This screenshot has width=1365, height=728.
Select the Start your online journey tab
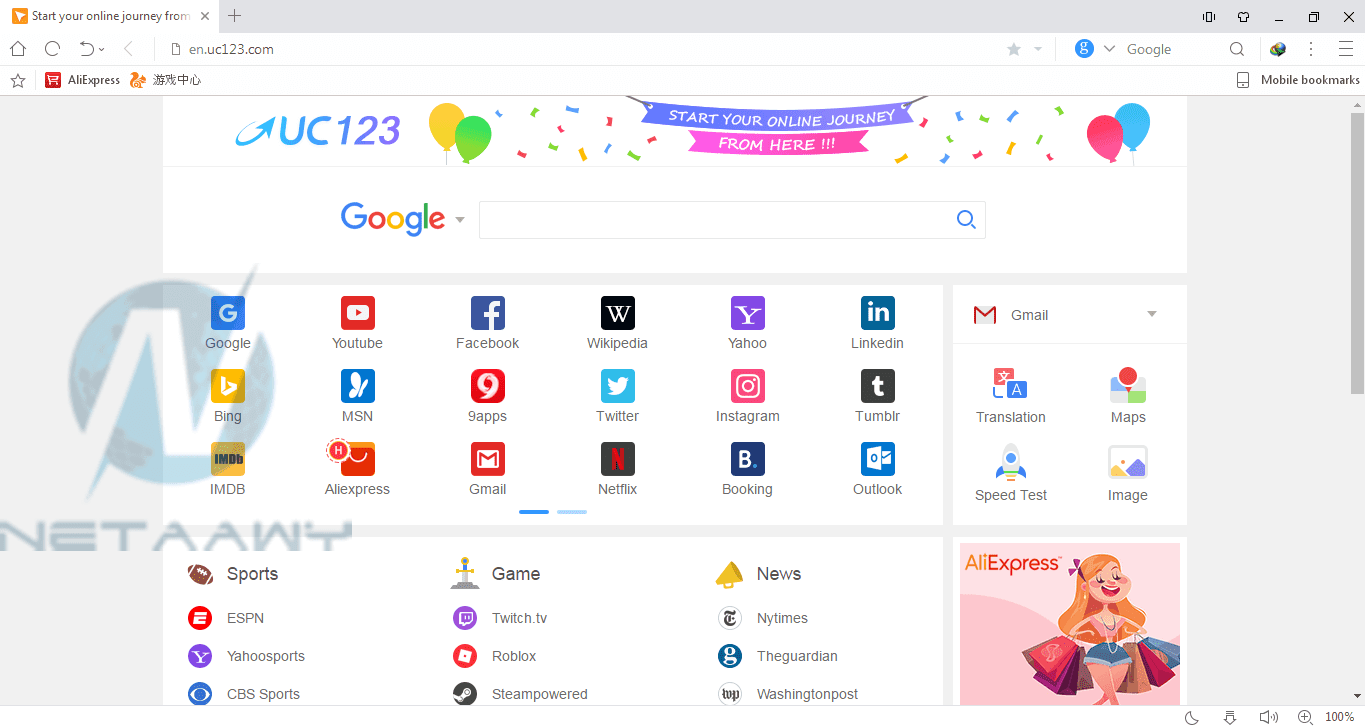pyautogui.click(x=110, y=16)
